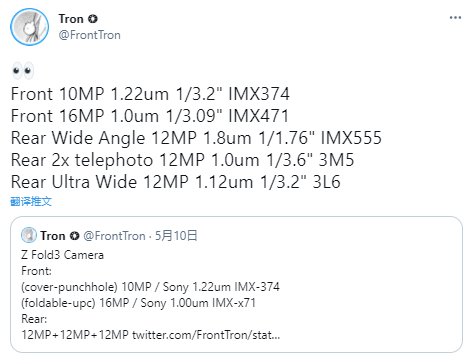Click Tron's large profile avatar
Image resolution: width=475 pixels, height=360 pixels.
click(29, 27)
